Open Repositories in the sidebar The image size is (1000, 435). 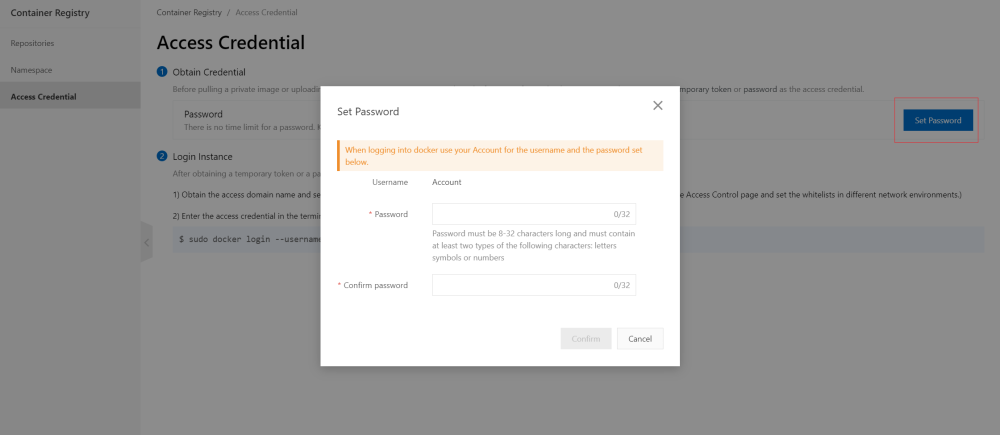32,44
